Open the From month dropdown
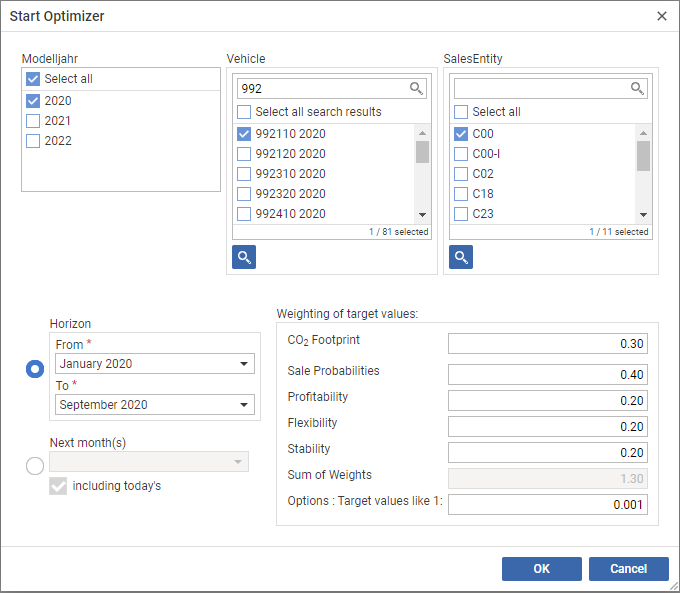 click(x=246, y=364)
